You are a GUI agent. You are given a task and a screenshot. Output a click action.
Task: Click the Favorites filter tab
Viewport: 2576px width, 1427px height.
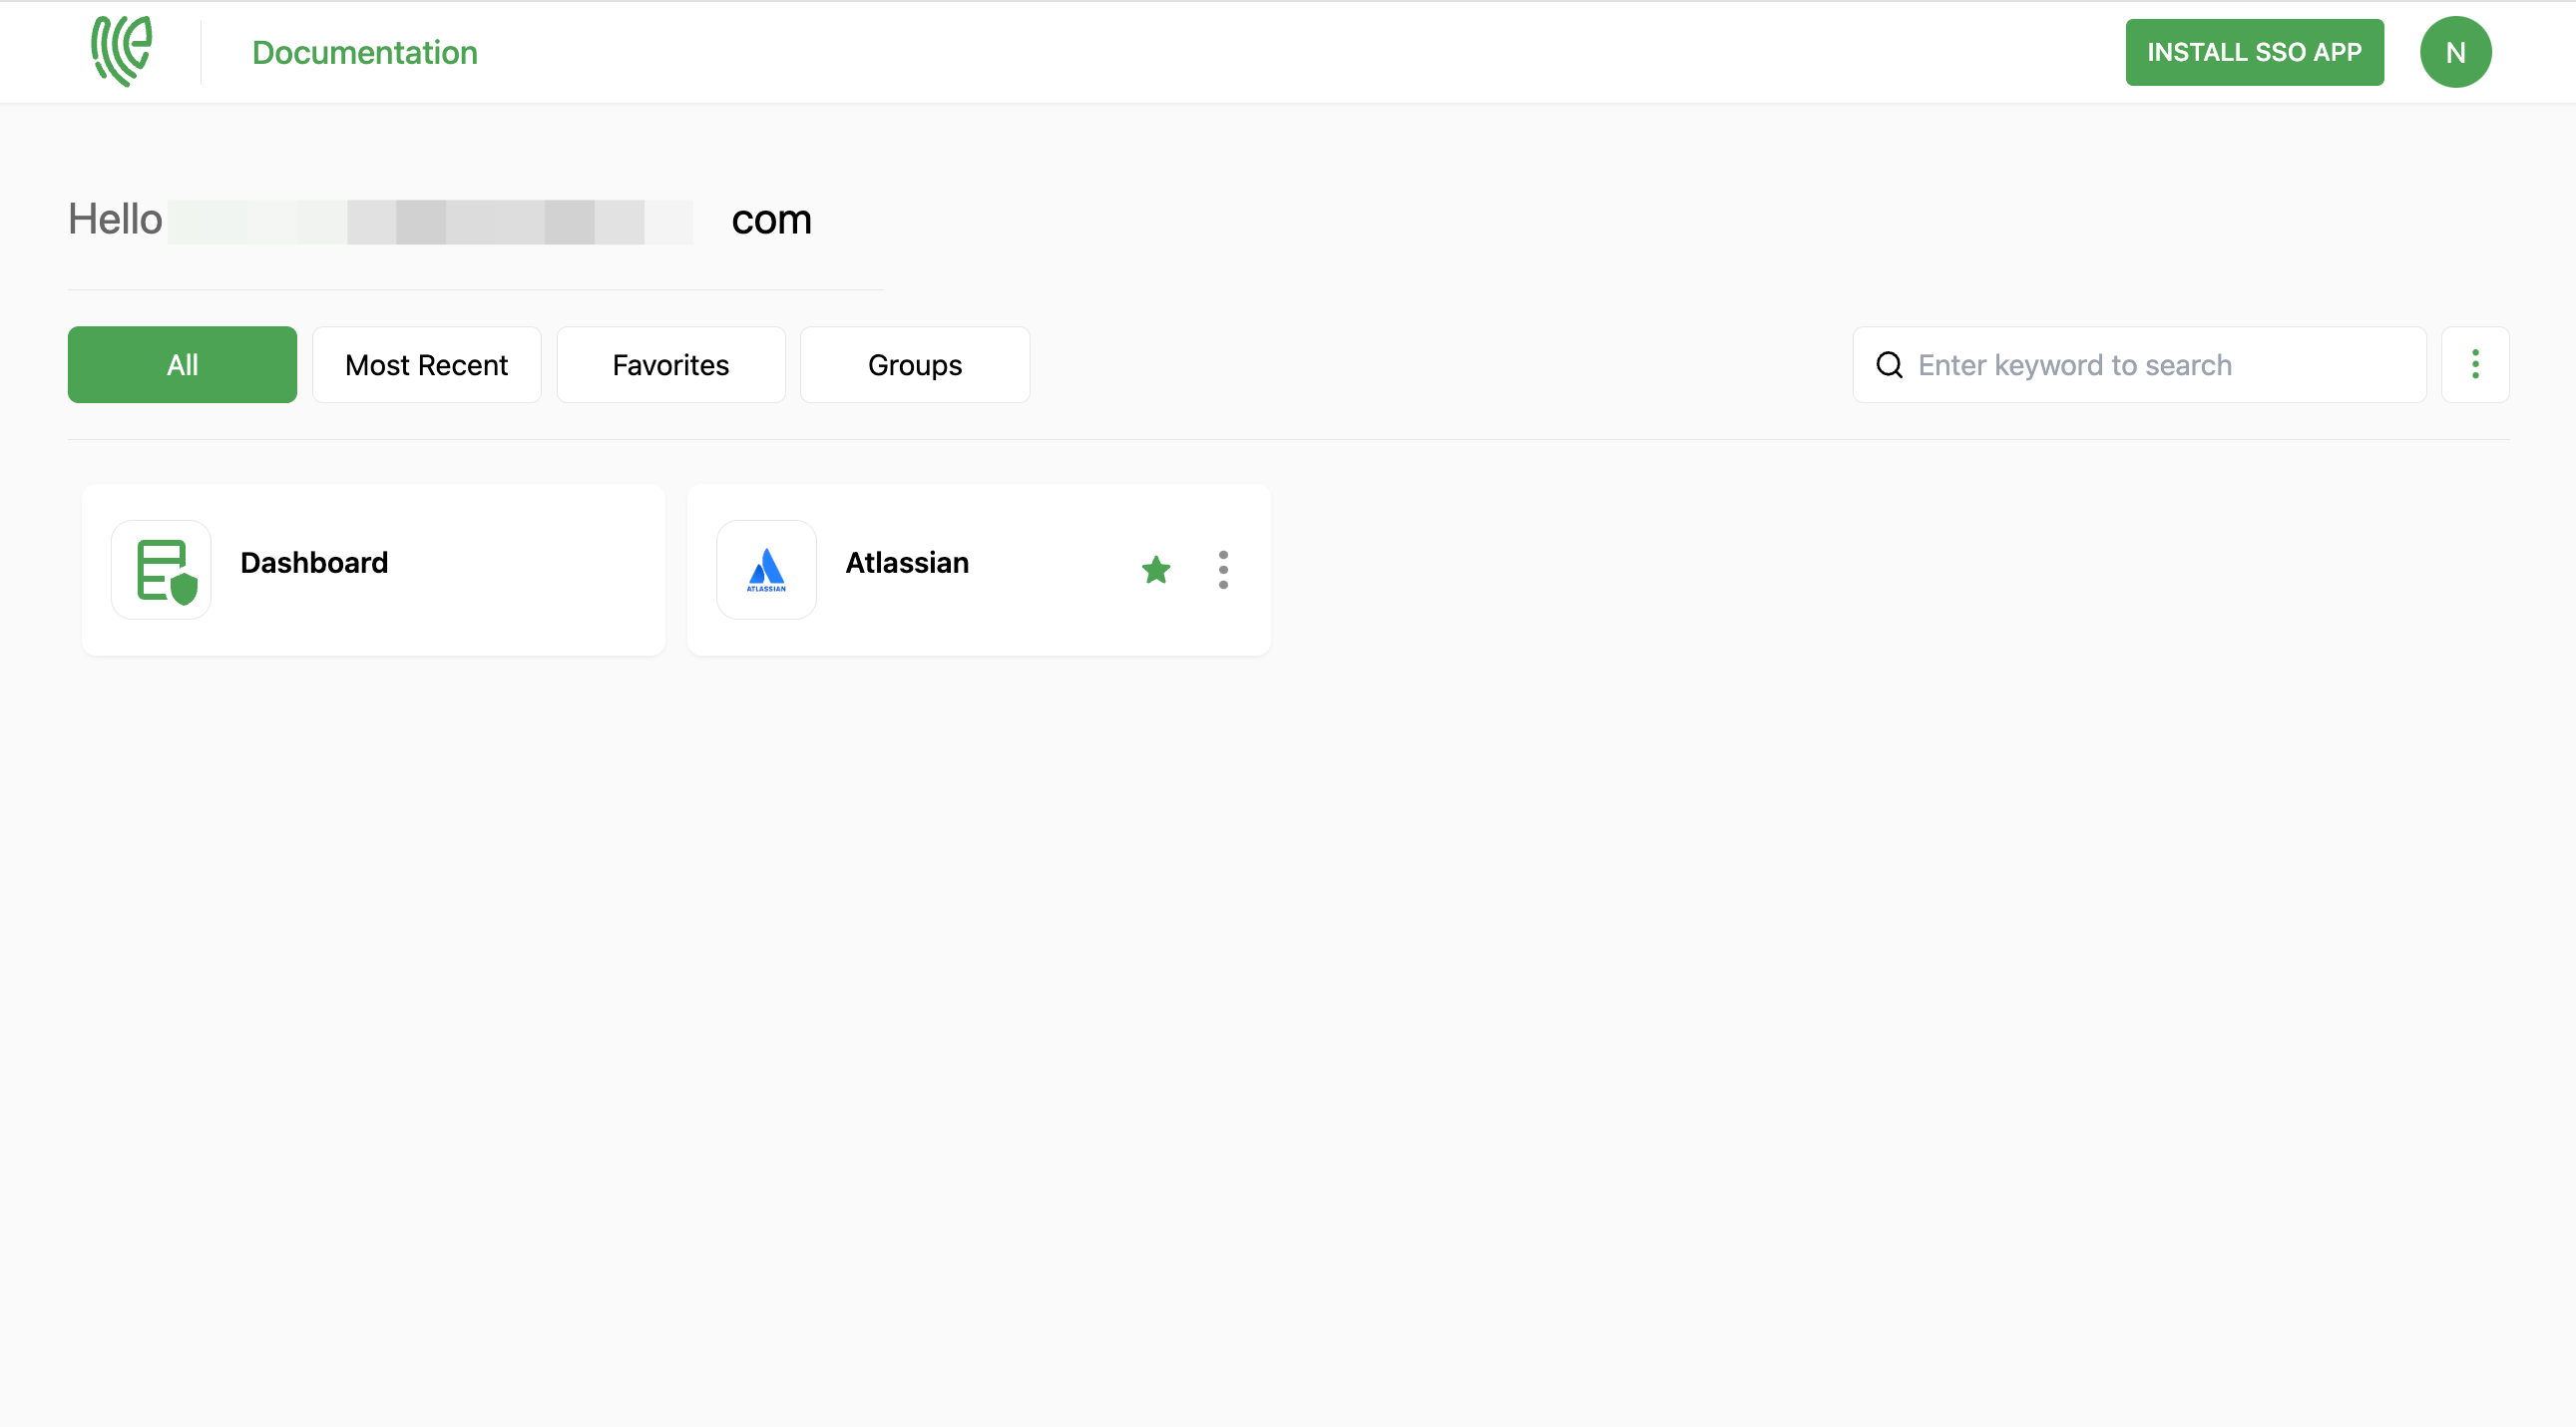pos(670,364)
